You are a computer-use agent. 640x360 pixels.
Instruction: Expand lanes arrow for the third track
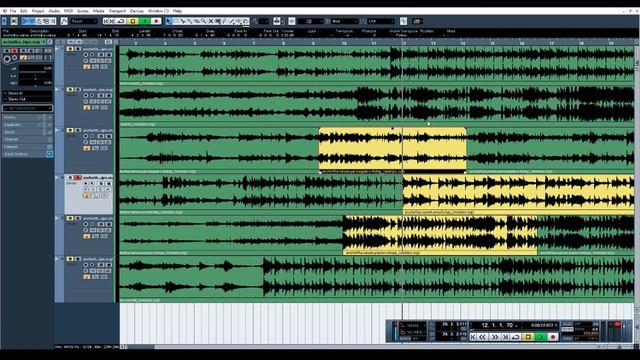click(57, 130)
